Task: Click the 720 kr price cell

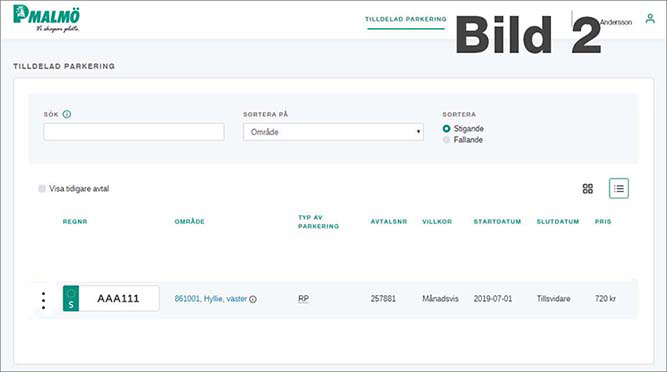Action: click(605, 299)
